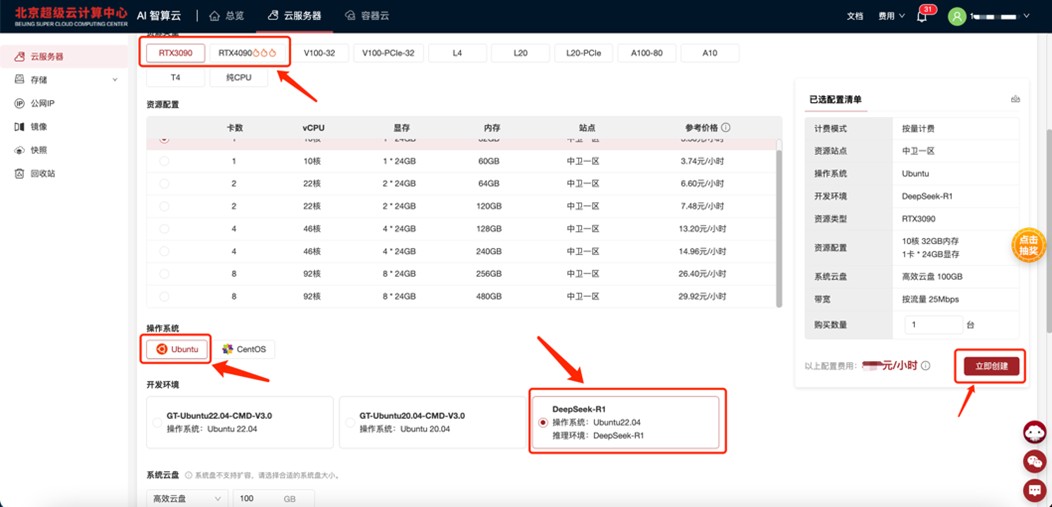Select the 26.40元/小时 configuration radio
Screen dimensions: 1052x507
[x=164, y=274]
